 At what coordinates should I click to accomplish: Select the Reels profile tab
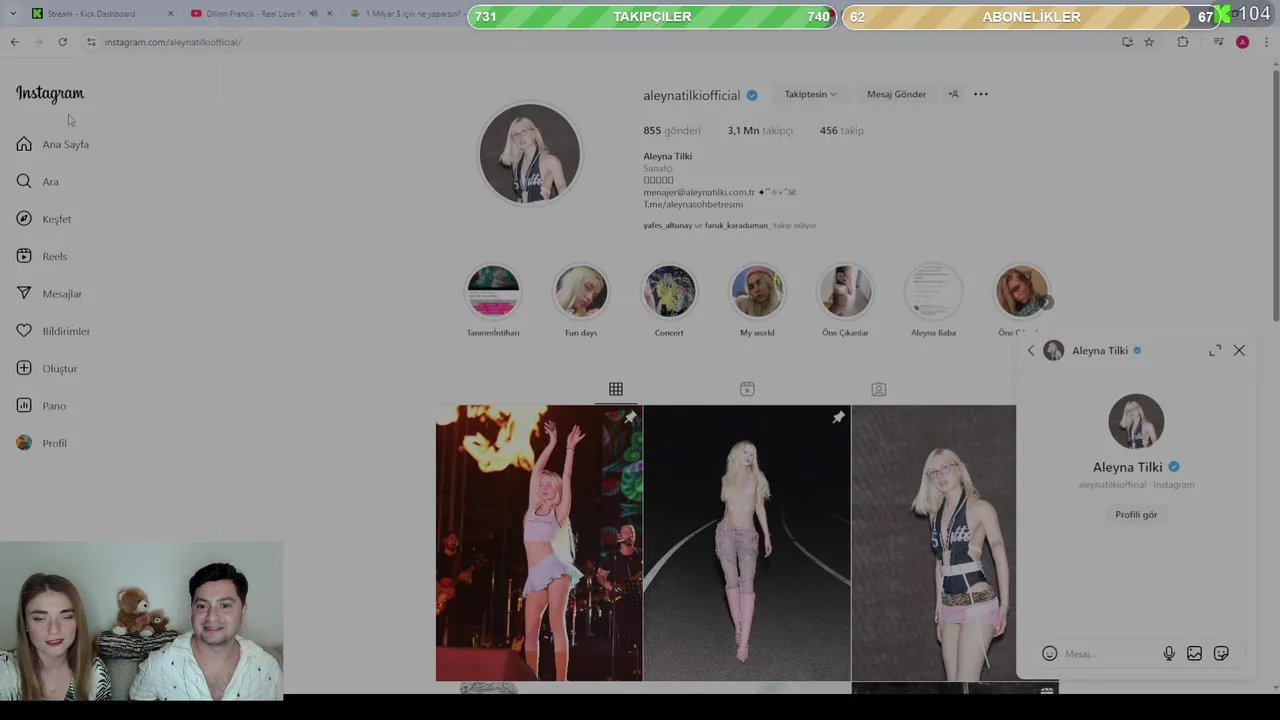click(x=747, y=389)
